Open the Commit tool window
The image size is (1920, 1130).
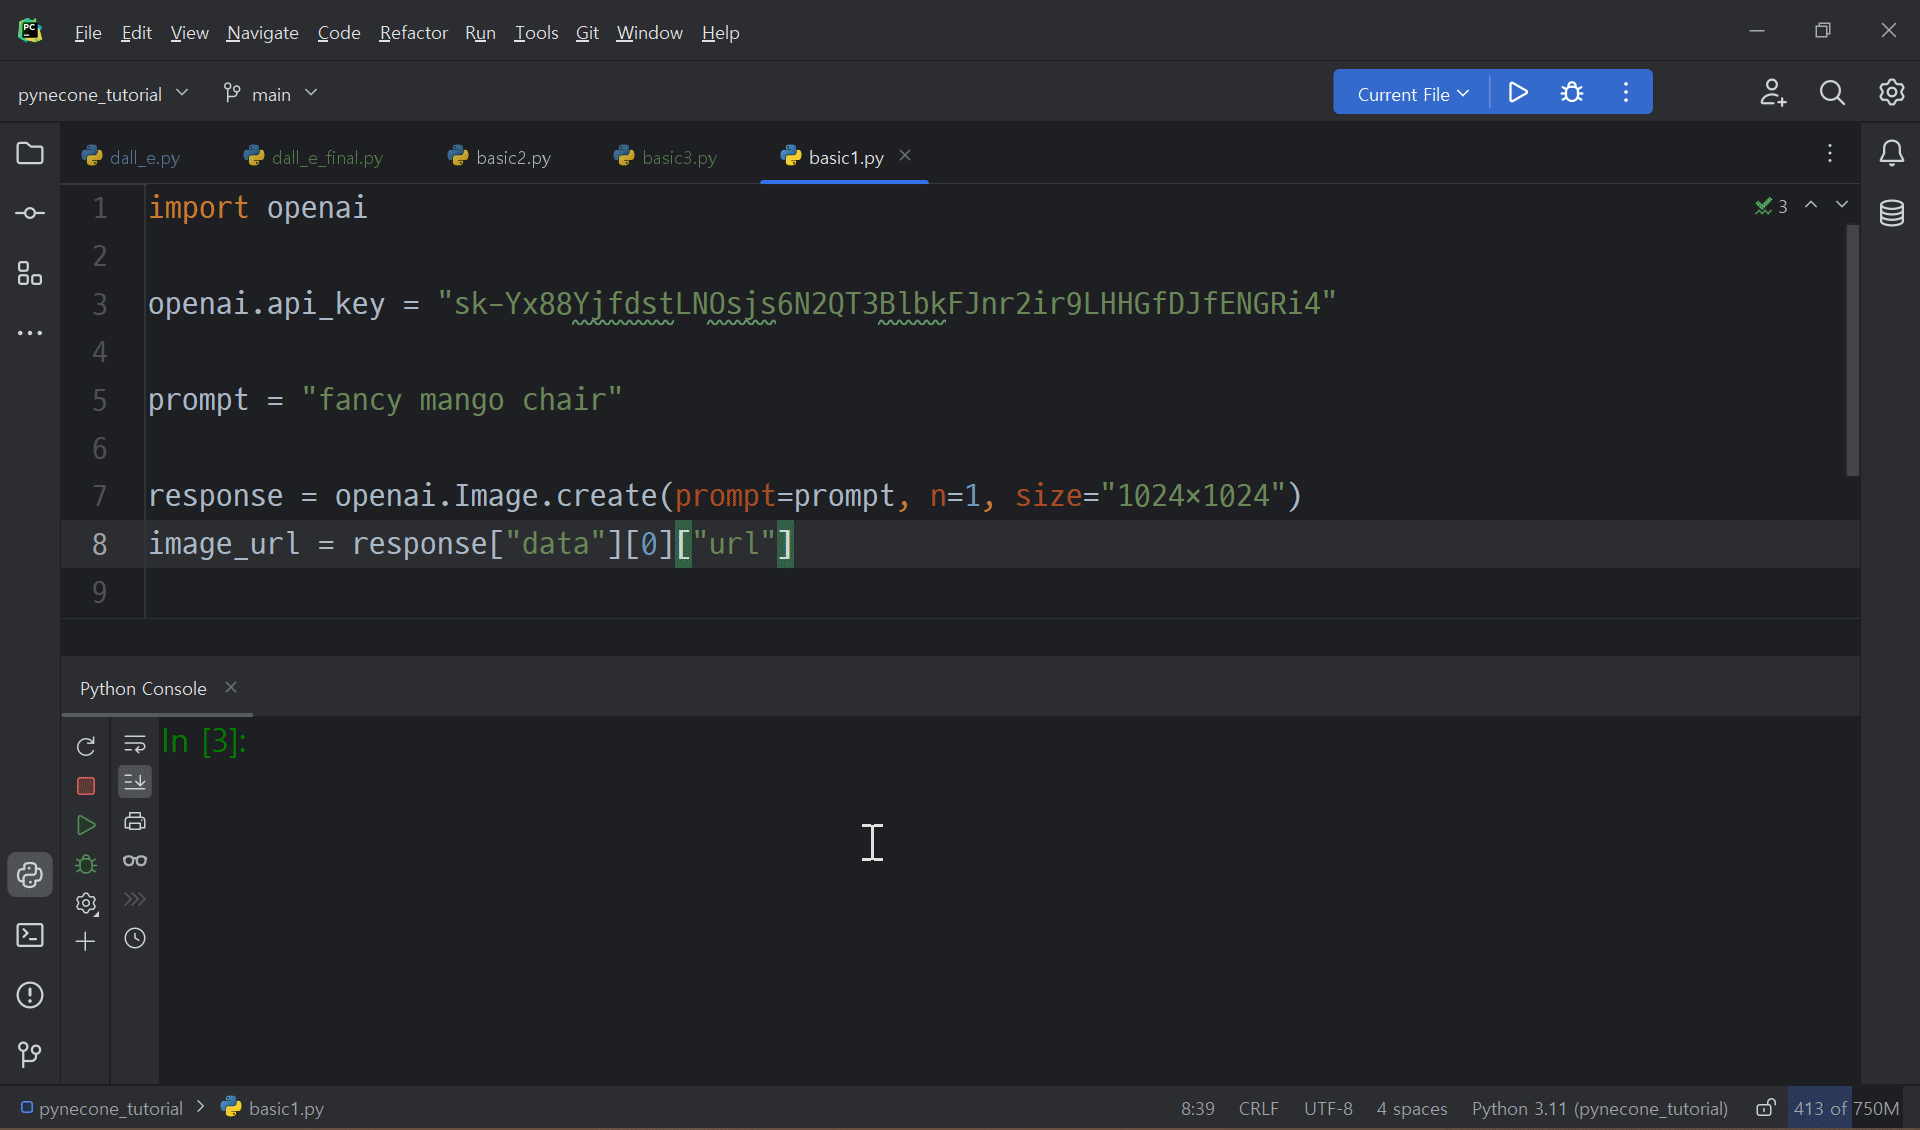(30, 213)
